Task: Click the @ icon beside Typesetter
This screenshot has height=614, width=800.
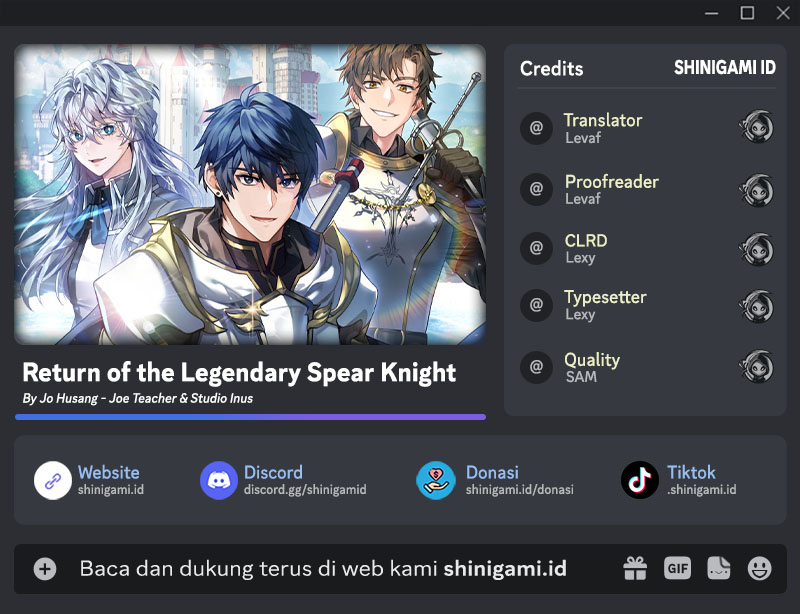Action: [536, 305]
